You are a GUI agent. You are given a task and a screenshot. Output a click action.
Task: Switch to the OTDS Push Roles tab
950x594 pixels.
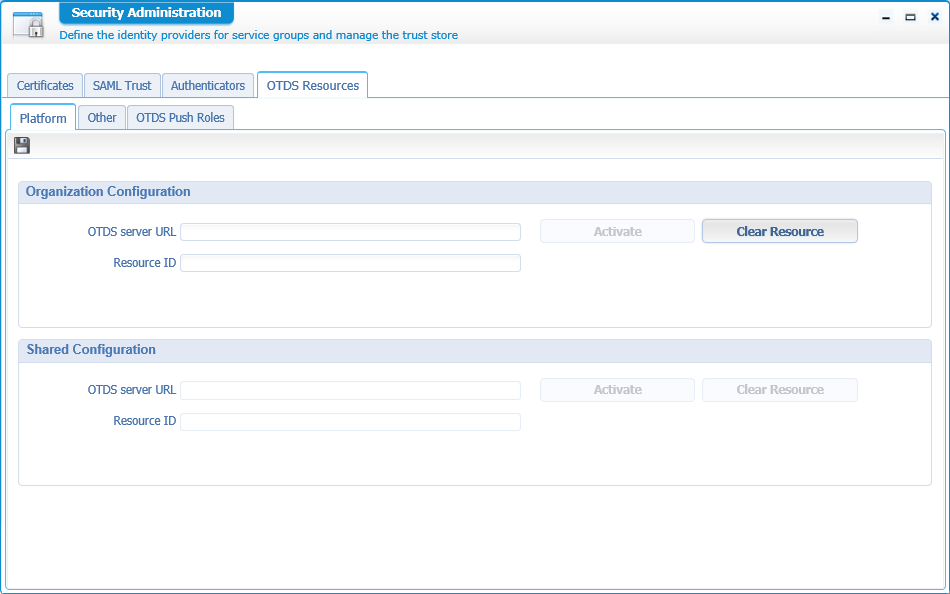181,118
